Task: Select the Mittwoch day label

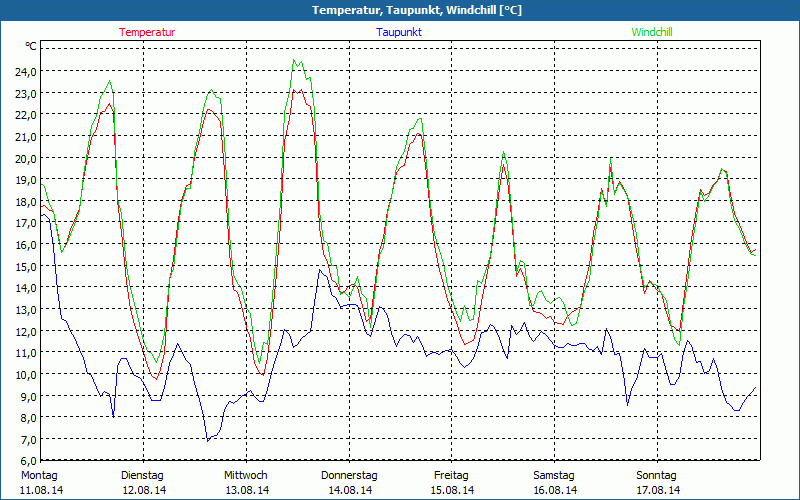Action: (x=245, y=475)
